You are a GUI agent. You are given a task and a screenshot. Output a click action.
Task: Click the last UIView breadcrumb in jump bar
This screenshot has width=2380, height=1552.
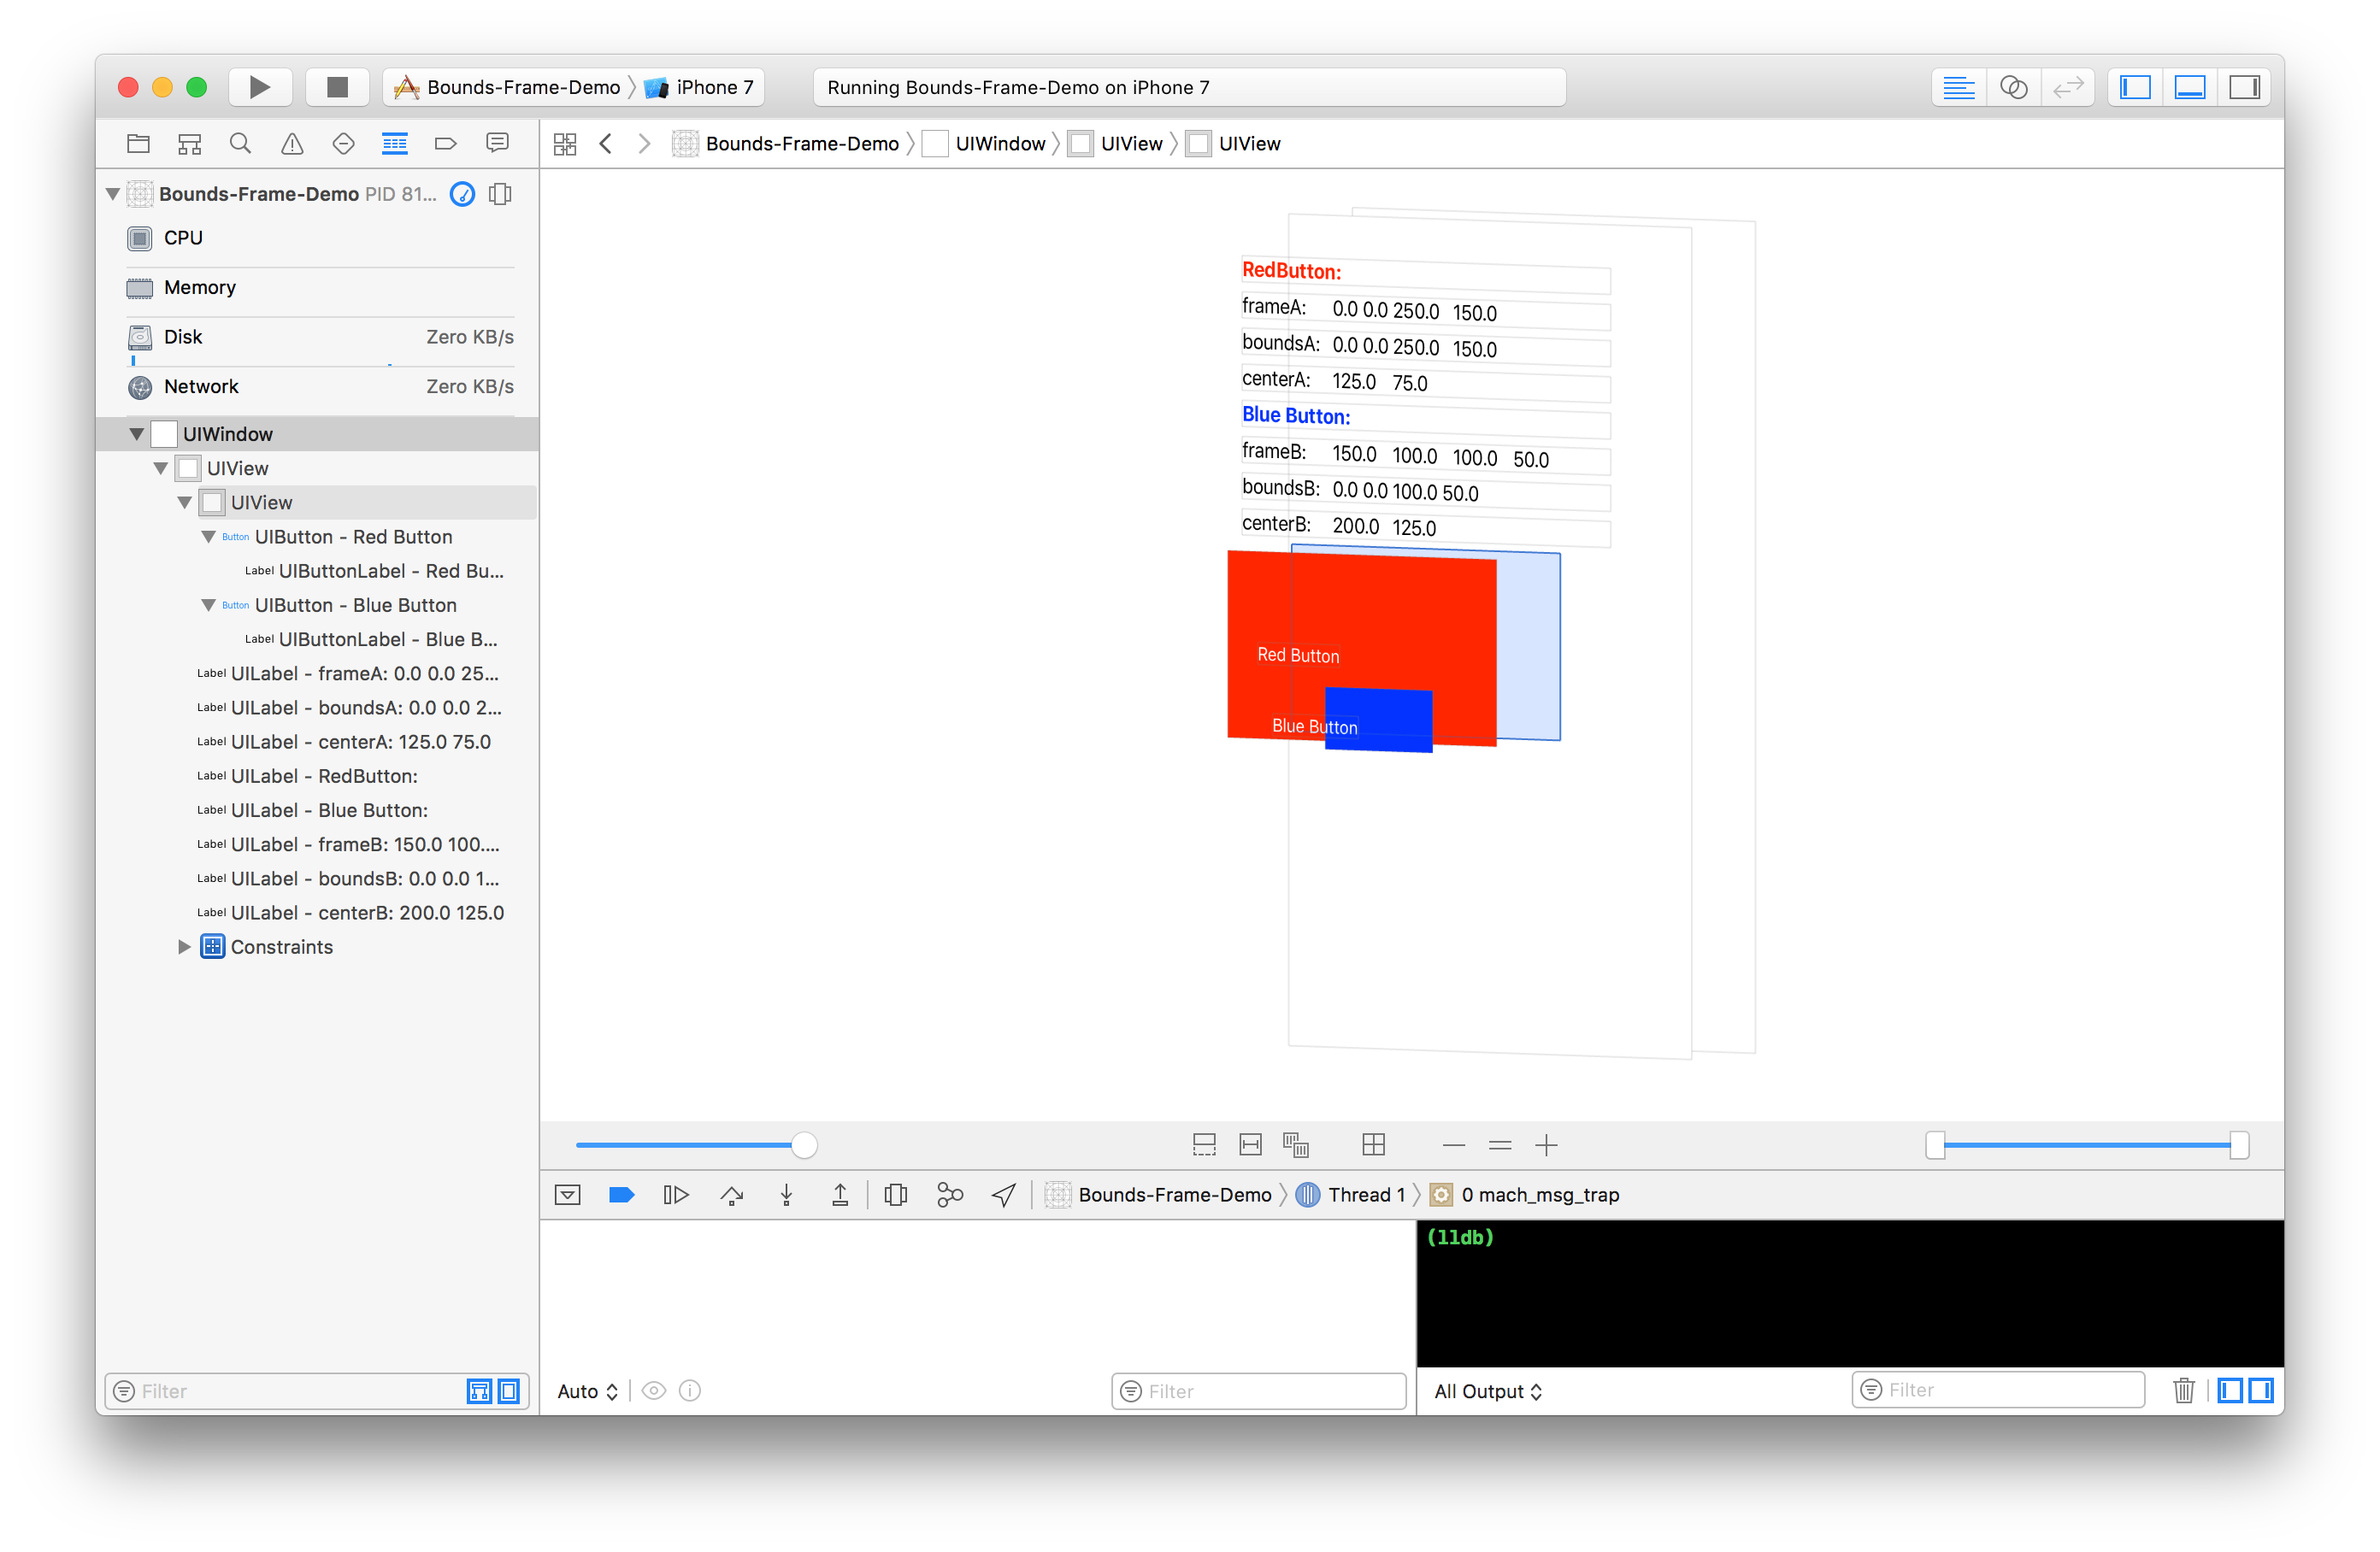click(x=1234, y=144)
